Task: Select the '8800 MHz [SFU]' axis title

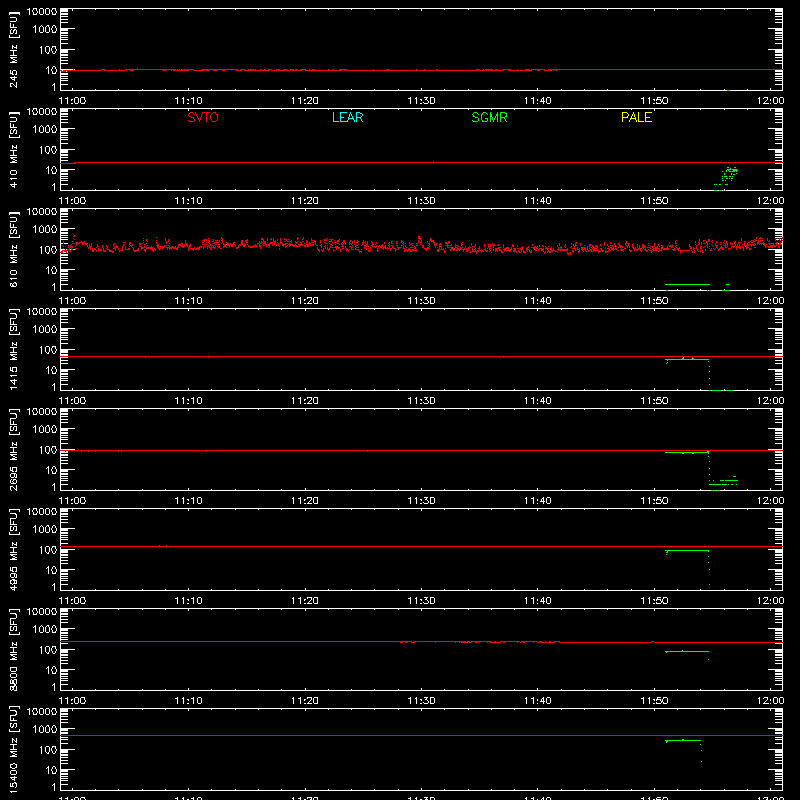Action: coord(13,649)
